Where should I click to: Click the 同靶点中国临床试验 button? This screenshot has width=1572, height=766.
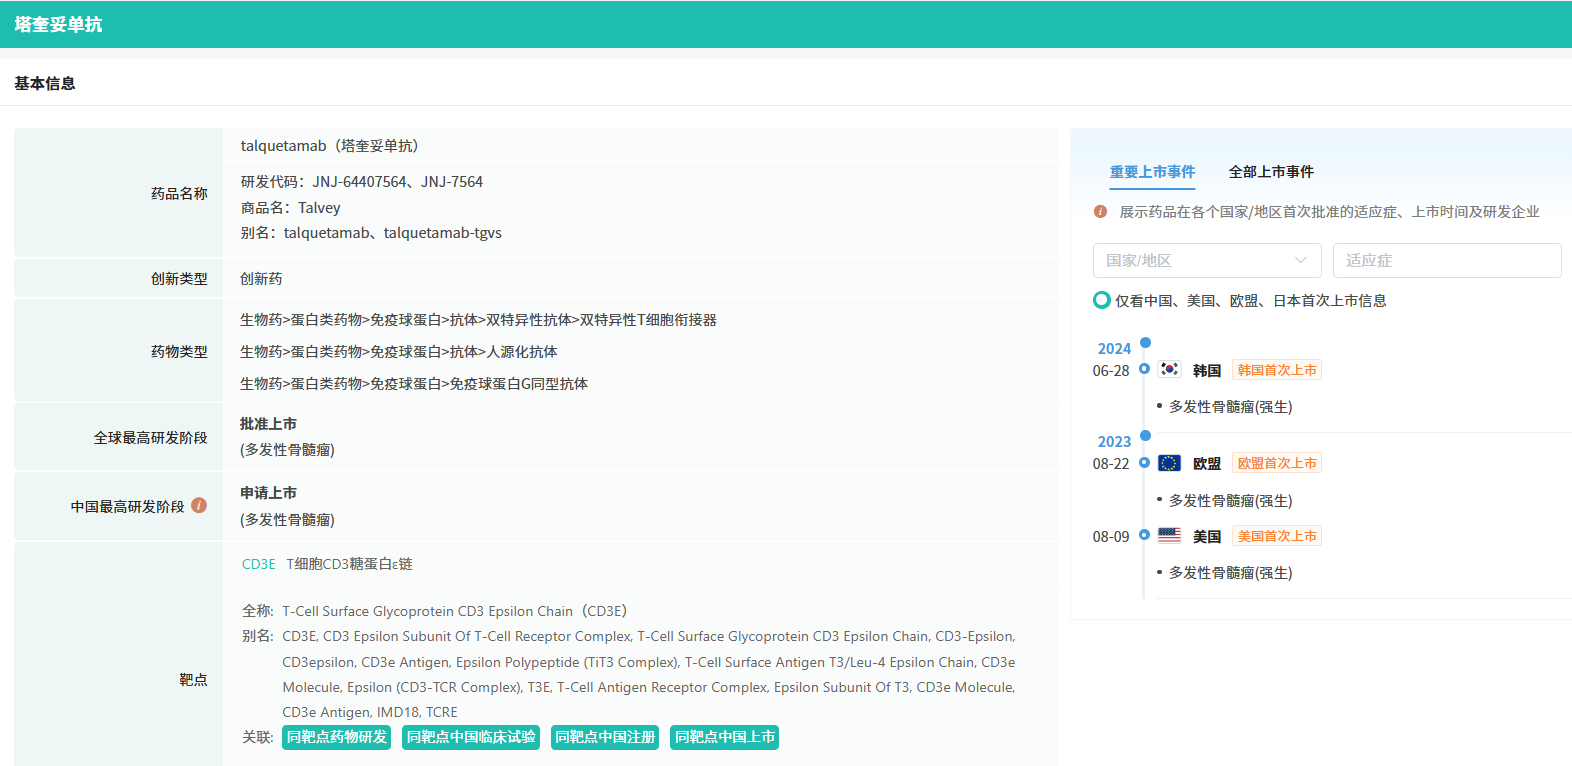tap(471, 737)
